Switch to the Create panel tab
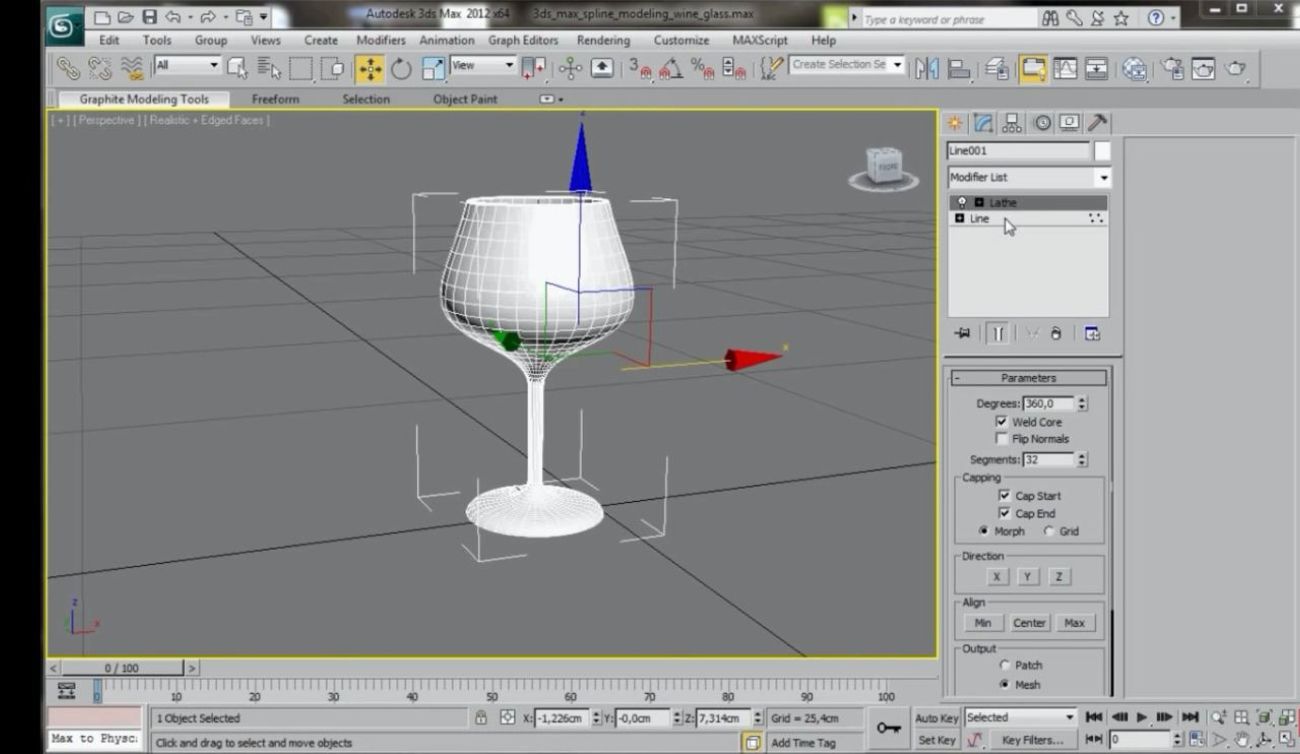The height and width of the screenshot is (754, 1300). (x=955, y=122)
